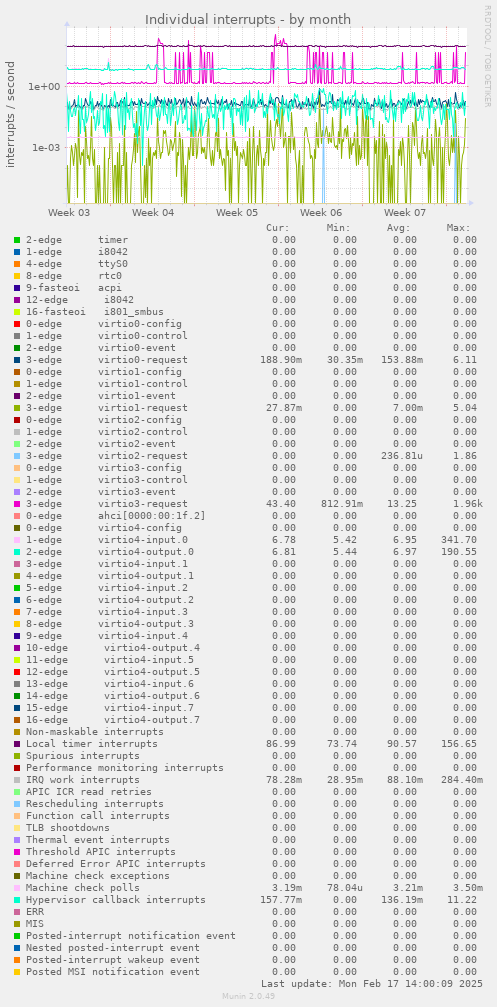497x1007 pixels.
Task: Click the Hypervisor callback interrupts cyan swatch
Action: pyautogui.click(x=17, y=900)
